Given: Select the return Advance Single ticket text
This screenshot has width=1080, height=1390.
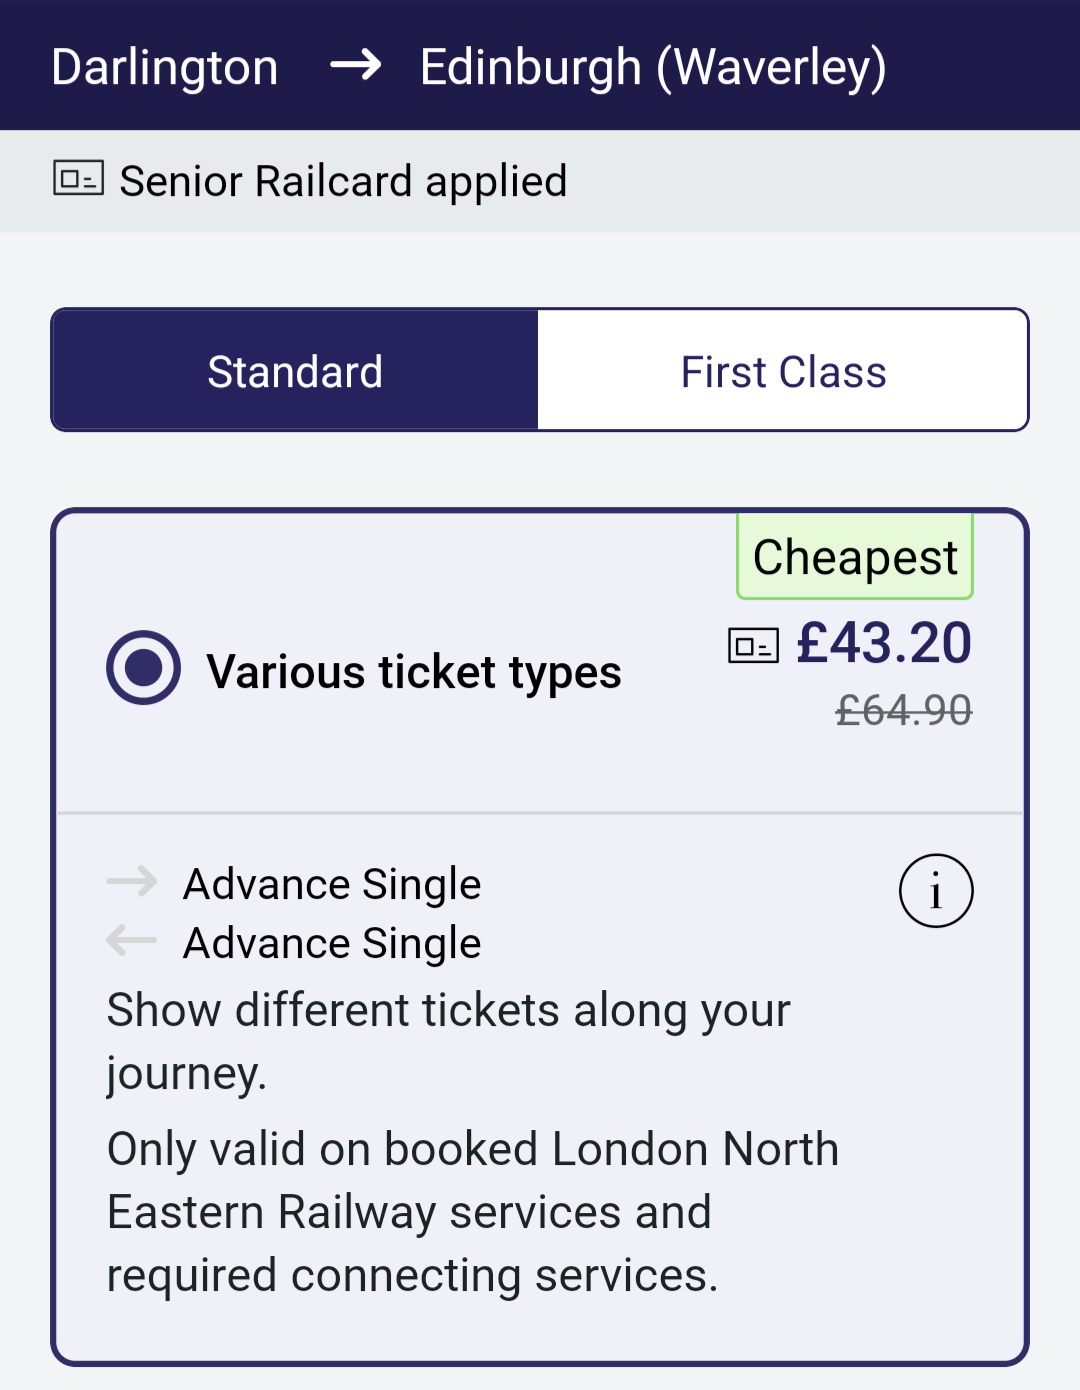Looking at the screenshot, I should click(x=332, y=943).
